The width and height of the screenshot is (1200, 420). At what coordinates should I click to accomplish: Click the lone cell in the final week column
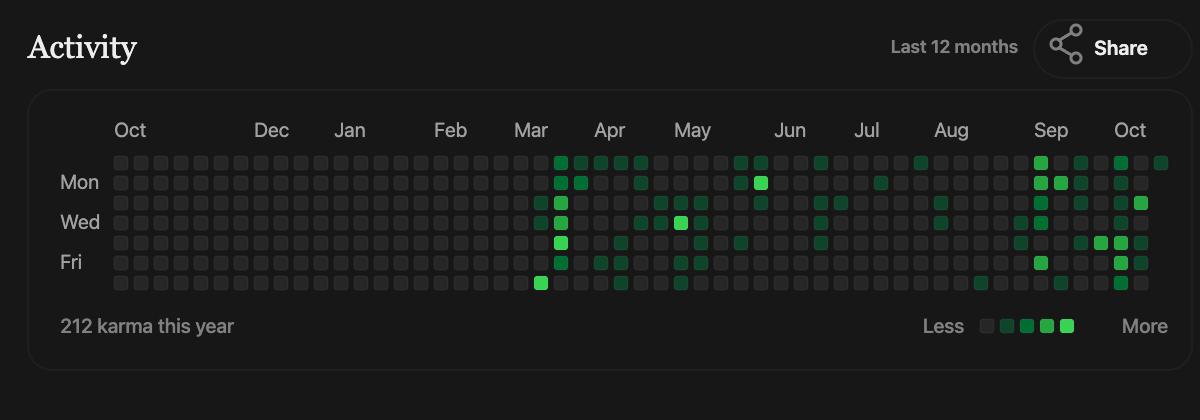coord(1161,163)
